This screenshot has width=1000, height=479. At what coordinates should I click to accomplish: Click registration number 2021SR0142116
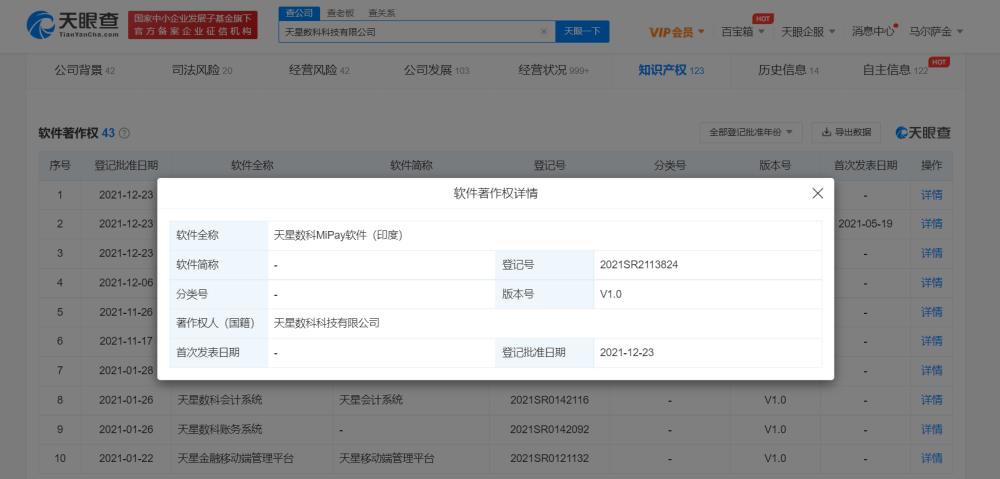[x=549, y=400]
